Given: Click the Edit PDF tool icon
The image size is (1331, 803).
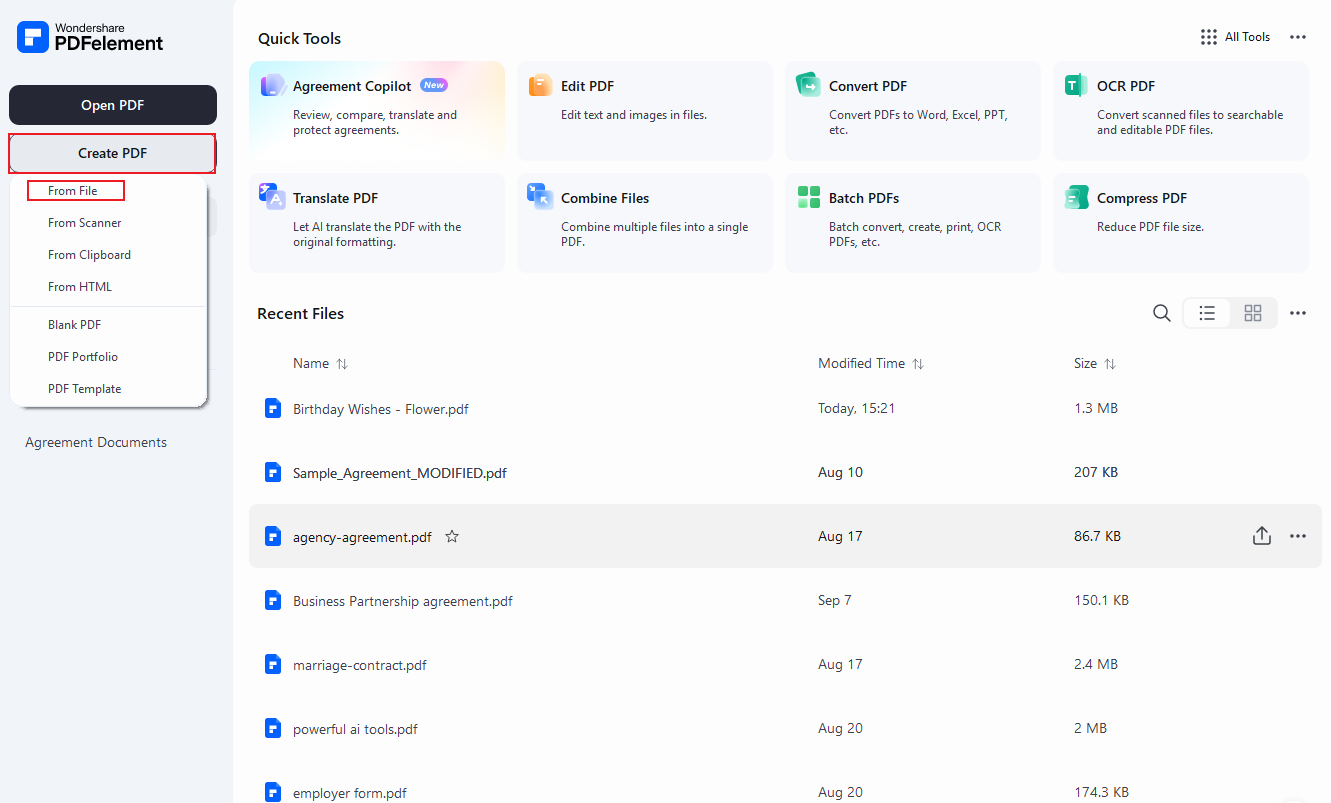Looking at the screenshot, I should pos(541,85).
